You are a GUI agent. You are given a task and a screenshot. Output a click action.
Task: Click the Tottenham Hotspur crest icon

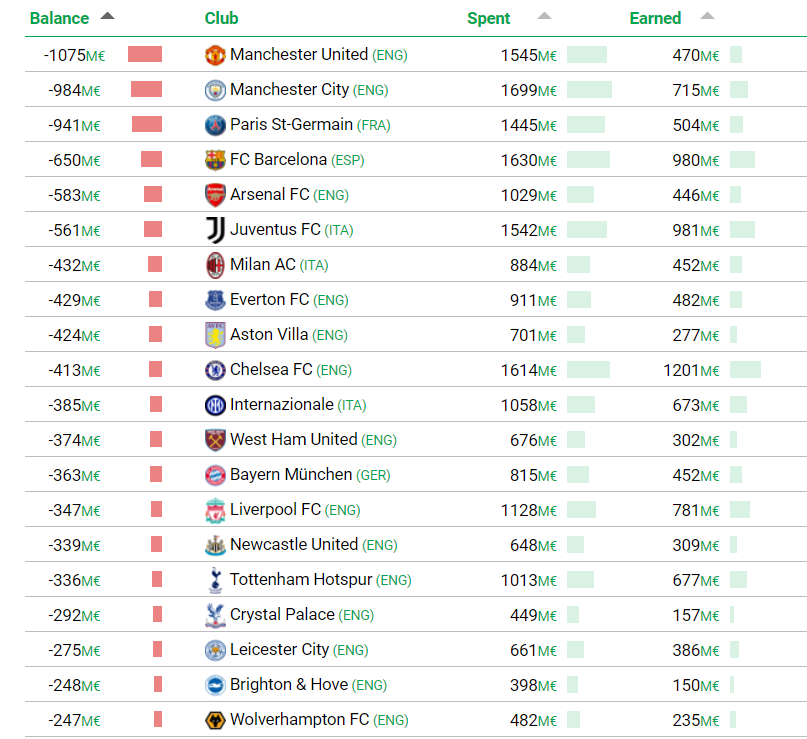coord(215,580)
